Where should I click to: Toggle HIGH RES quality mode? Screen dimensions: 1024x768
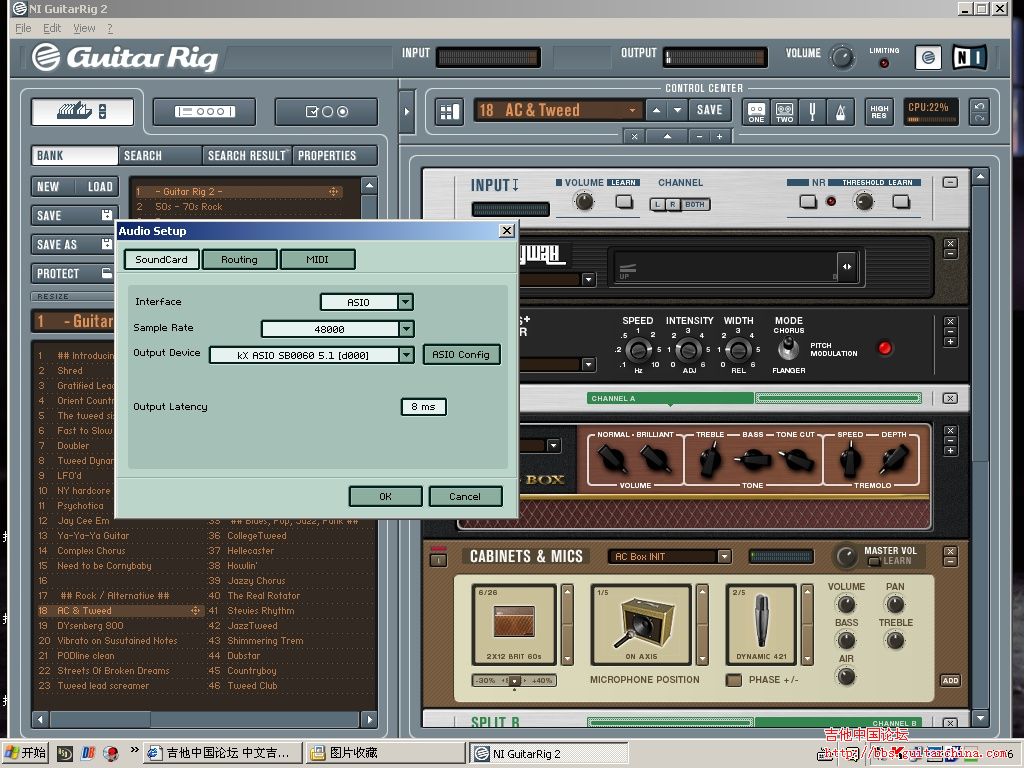[879, 111]
